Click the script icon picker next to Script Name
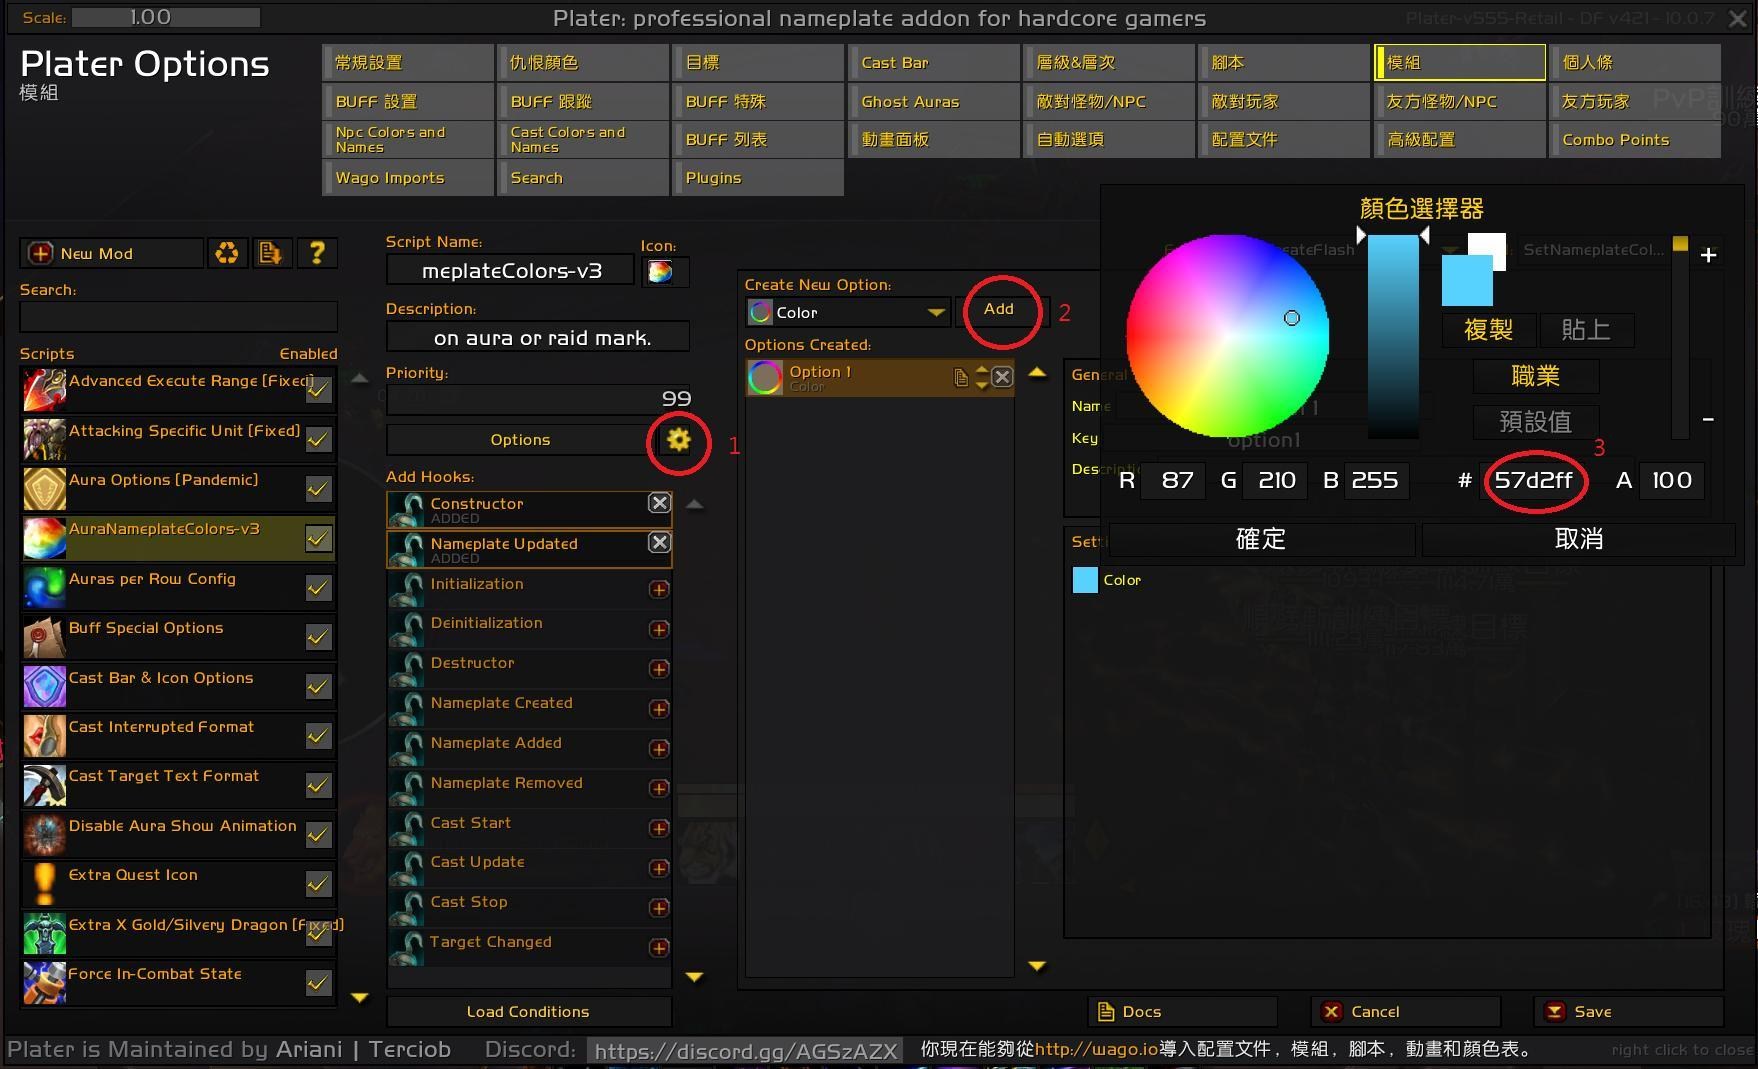Viewport: 1758px width, 1069px height. (660, 272)
